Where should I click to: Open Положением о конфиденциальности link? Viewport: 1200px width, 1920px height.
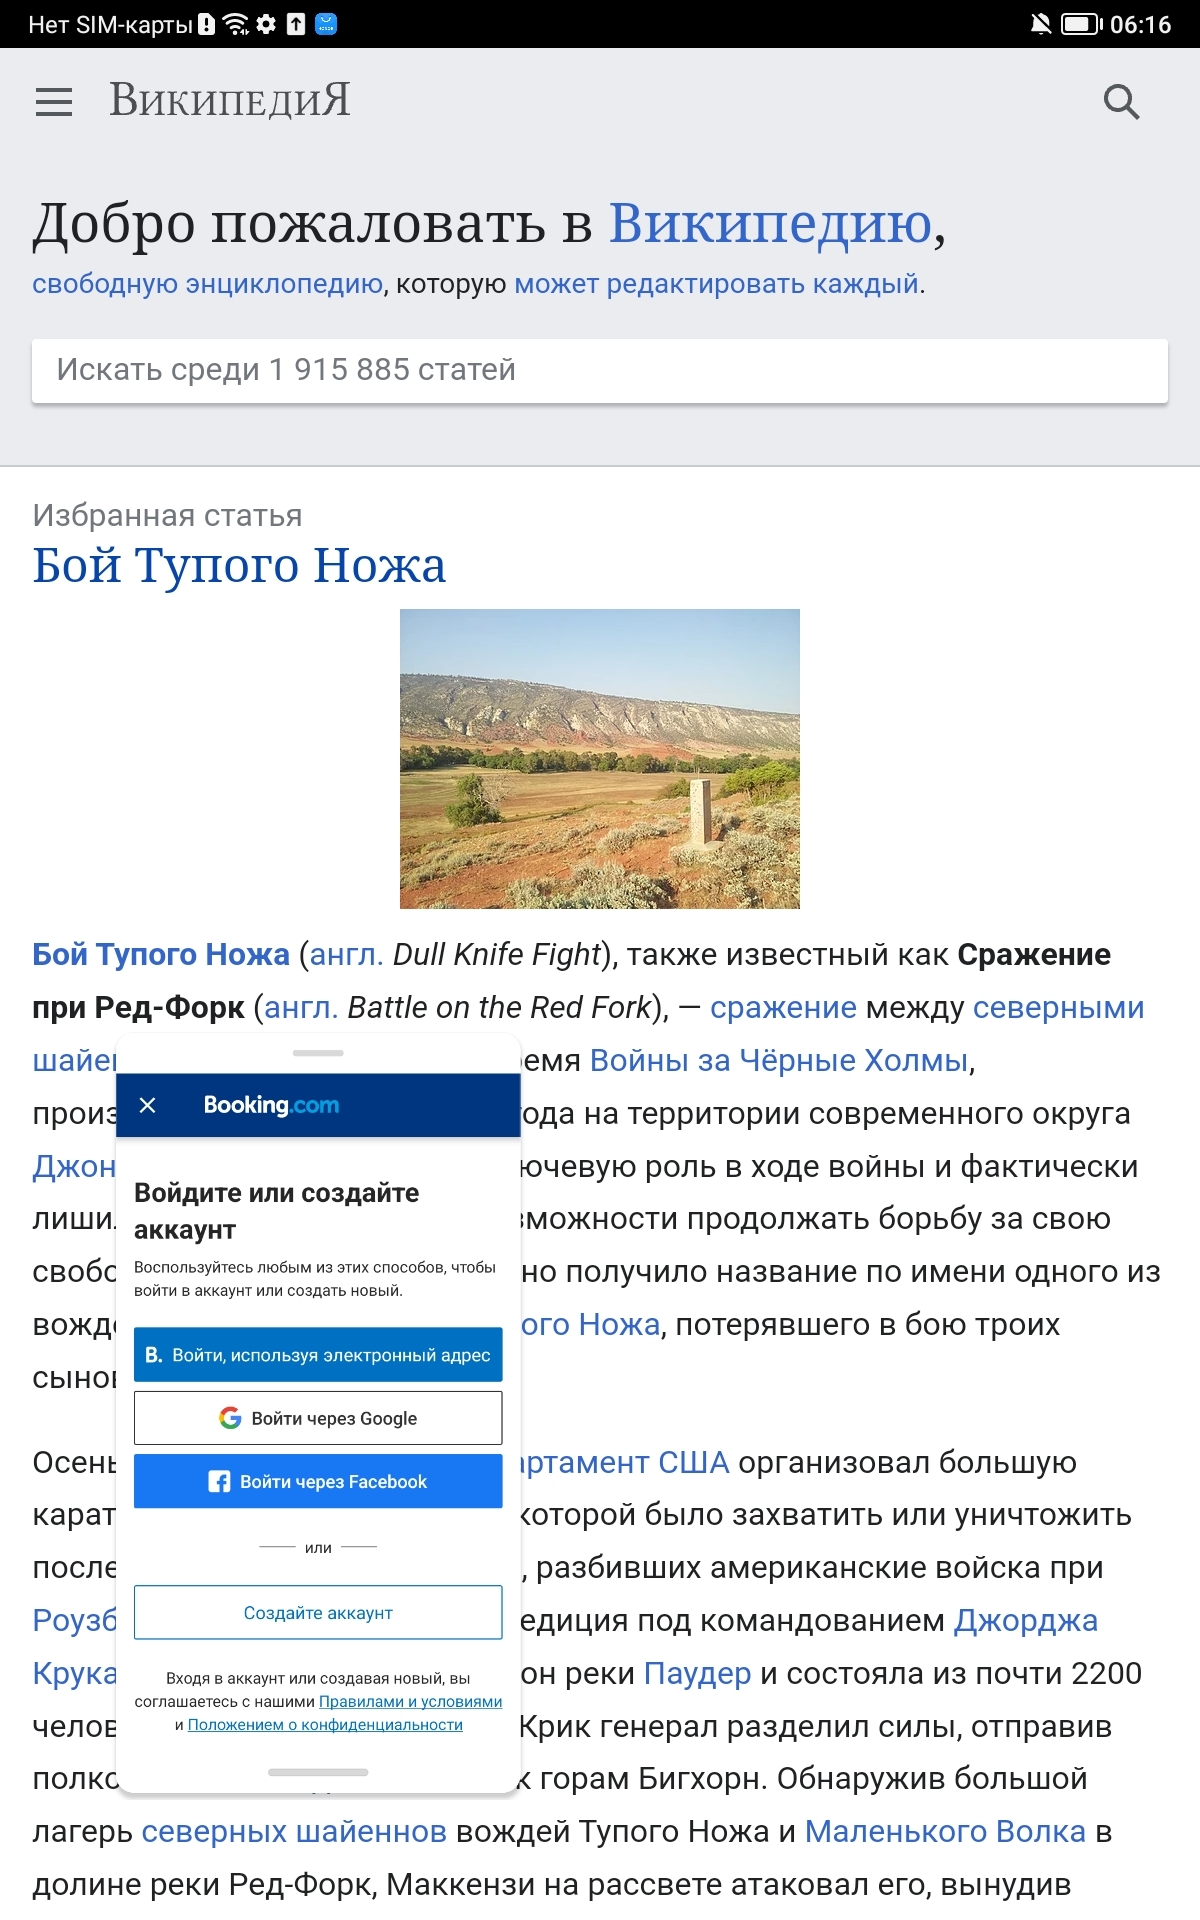[325, 1725]
